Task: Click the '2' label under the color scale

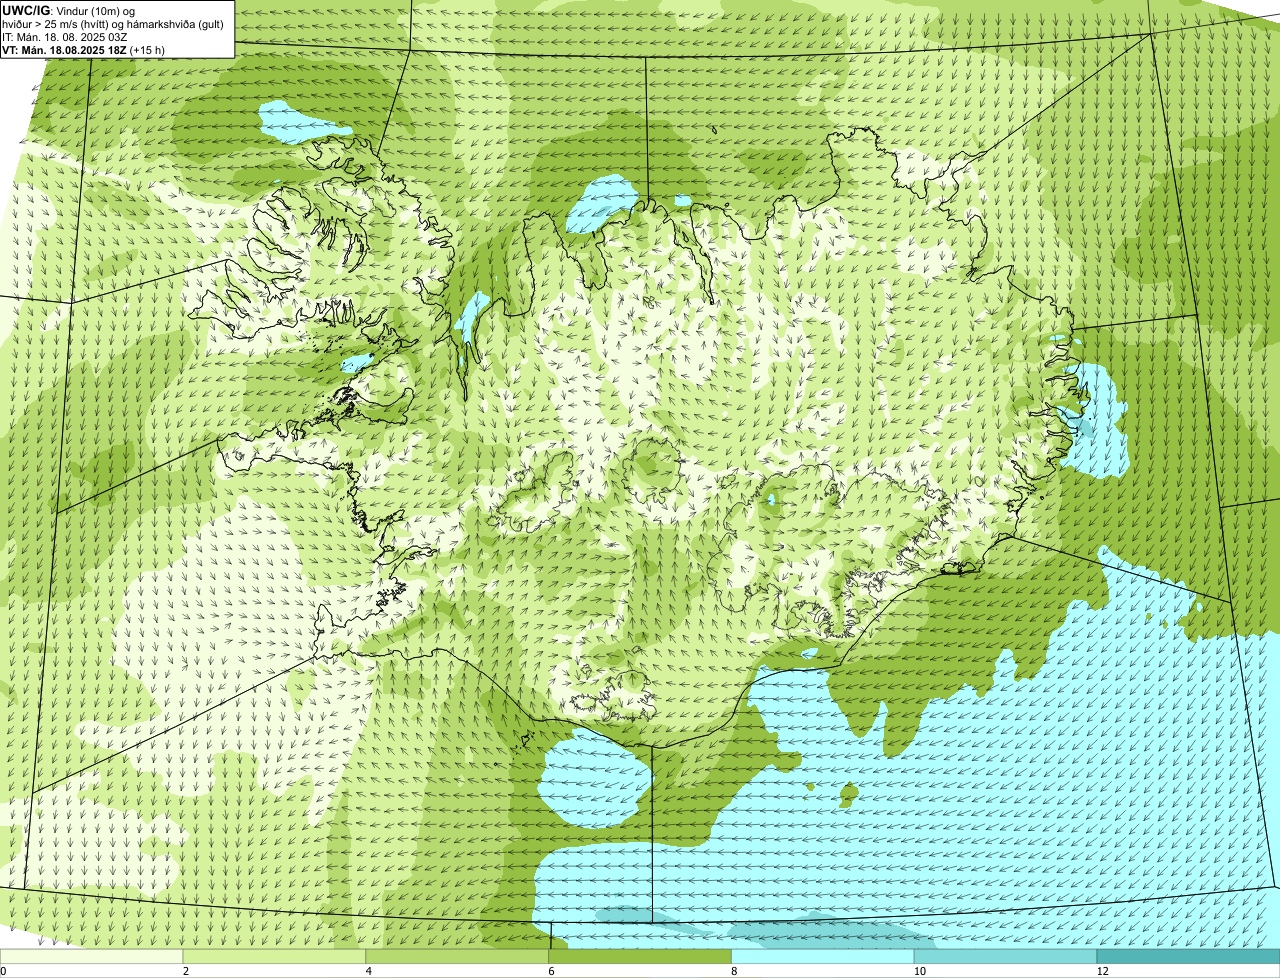Action: [186, 971]
